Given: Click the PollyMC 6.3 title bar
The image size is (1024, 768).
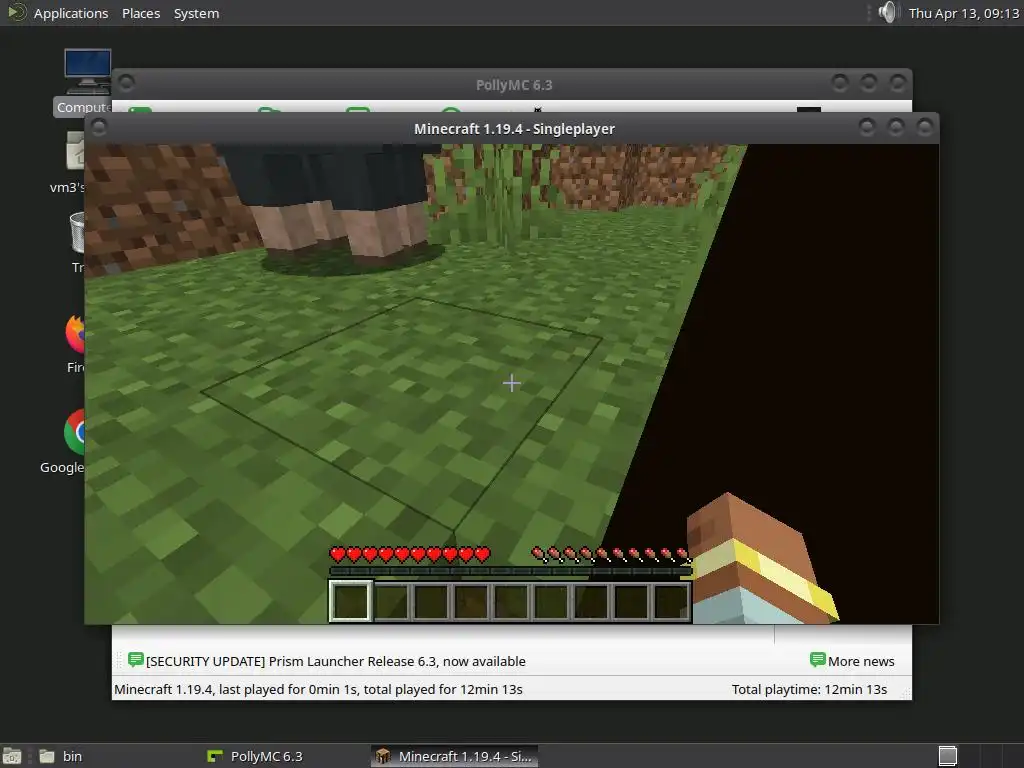Looking at the screenshot, I should 514,85.
